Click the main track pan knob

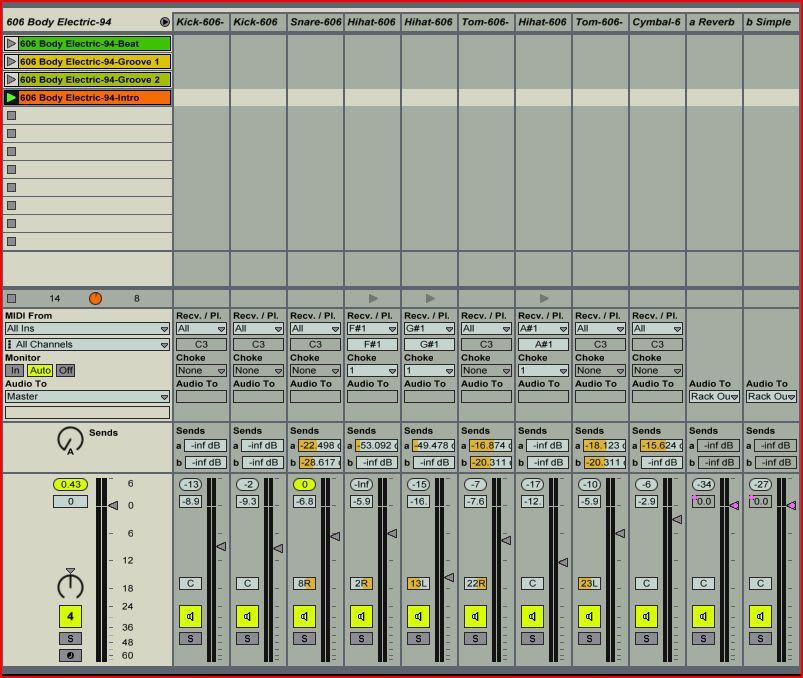pos(70,585)
